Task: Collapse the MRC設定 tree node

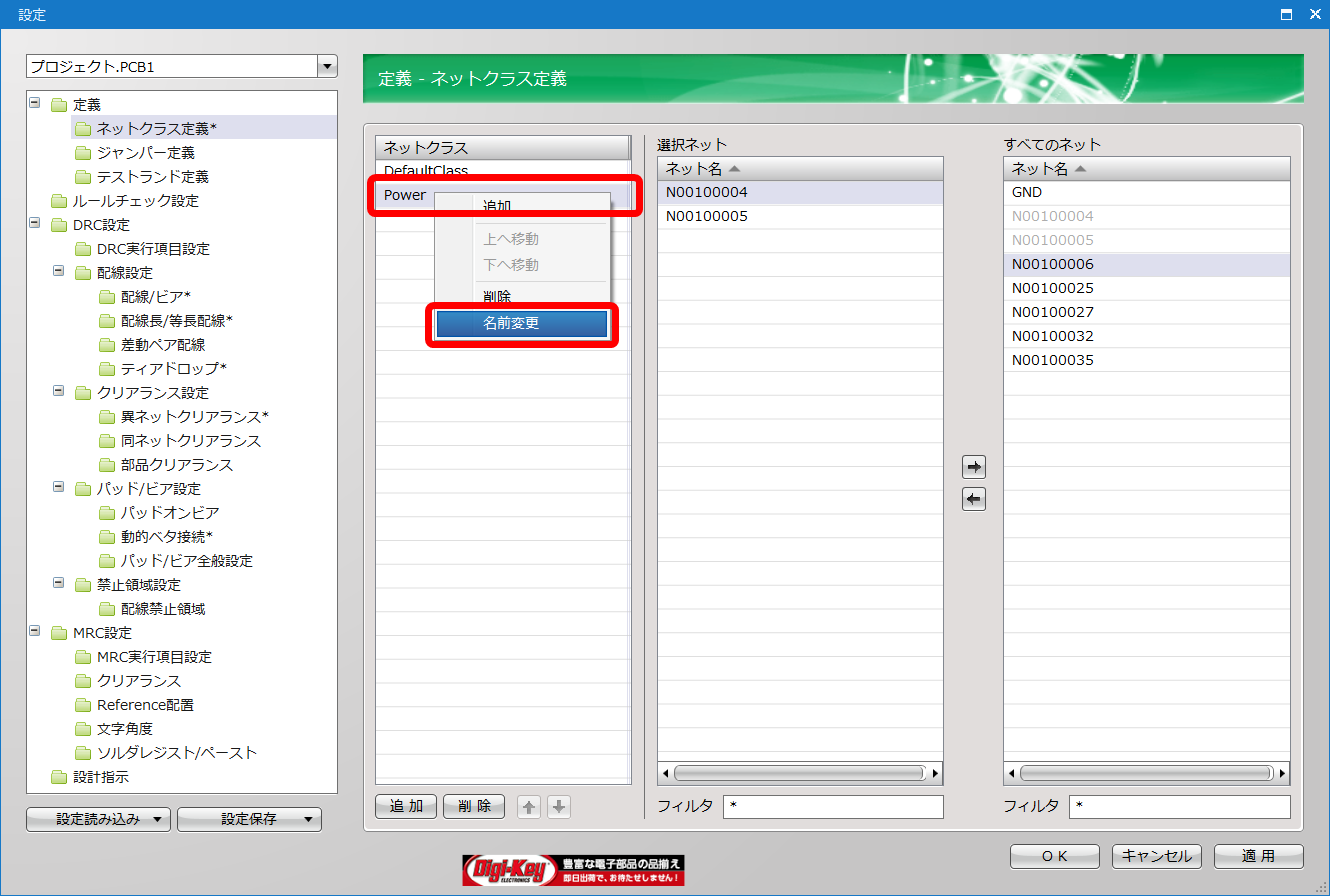Action: click(36, 632)
